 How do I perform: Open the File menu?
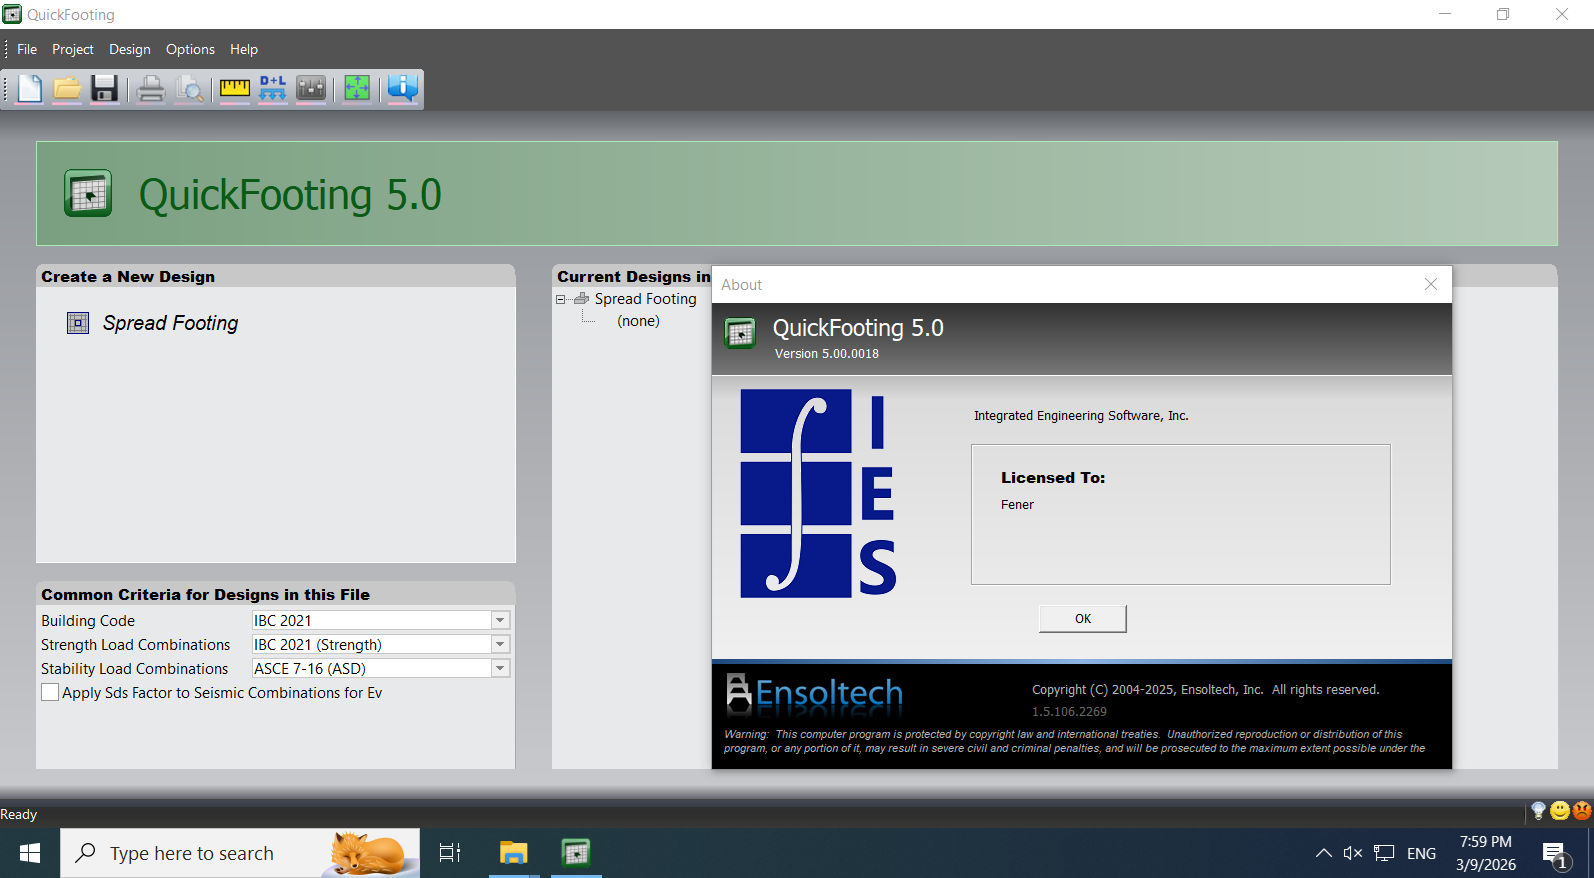pos(27,49)
